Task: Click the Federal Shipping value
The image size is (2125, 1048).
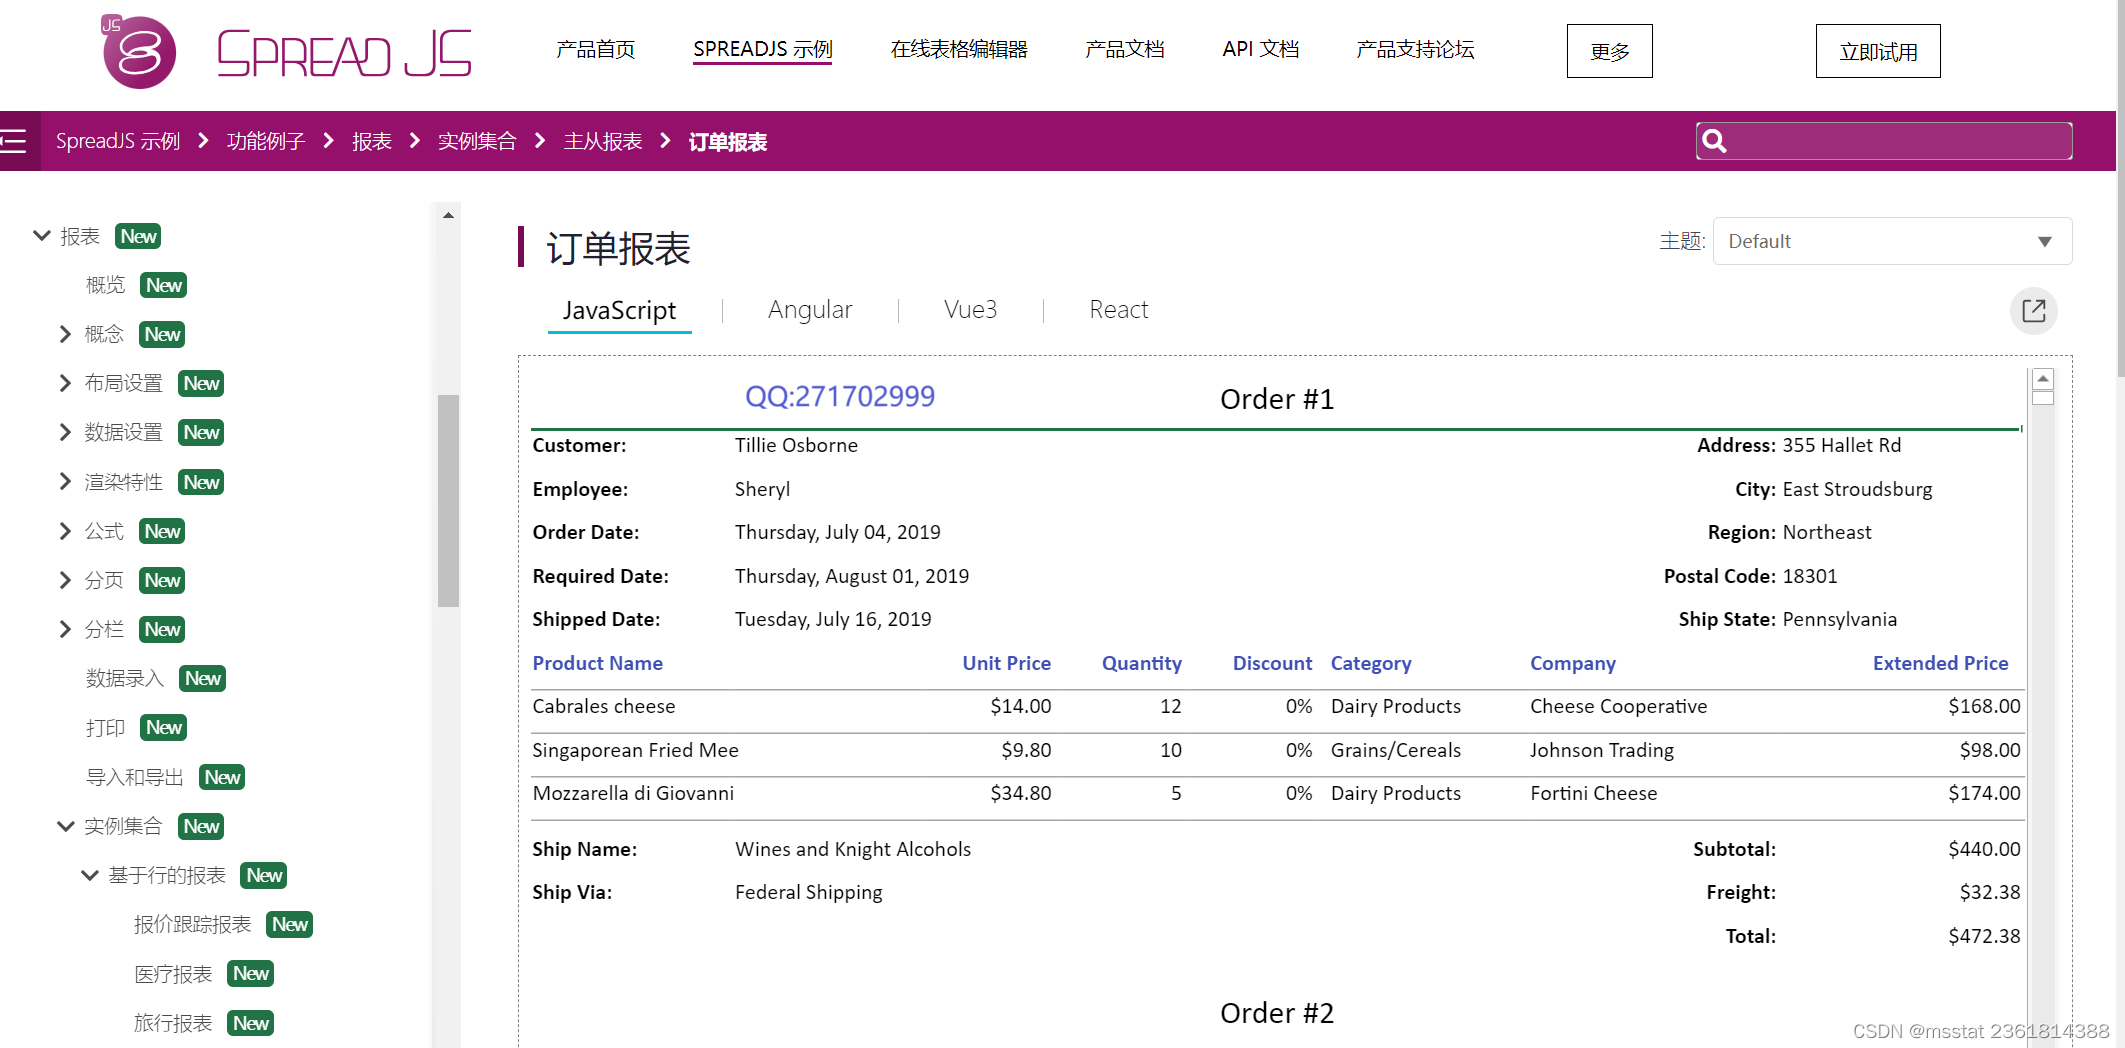Action: point(808,892)
